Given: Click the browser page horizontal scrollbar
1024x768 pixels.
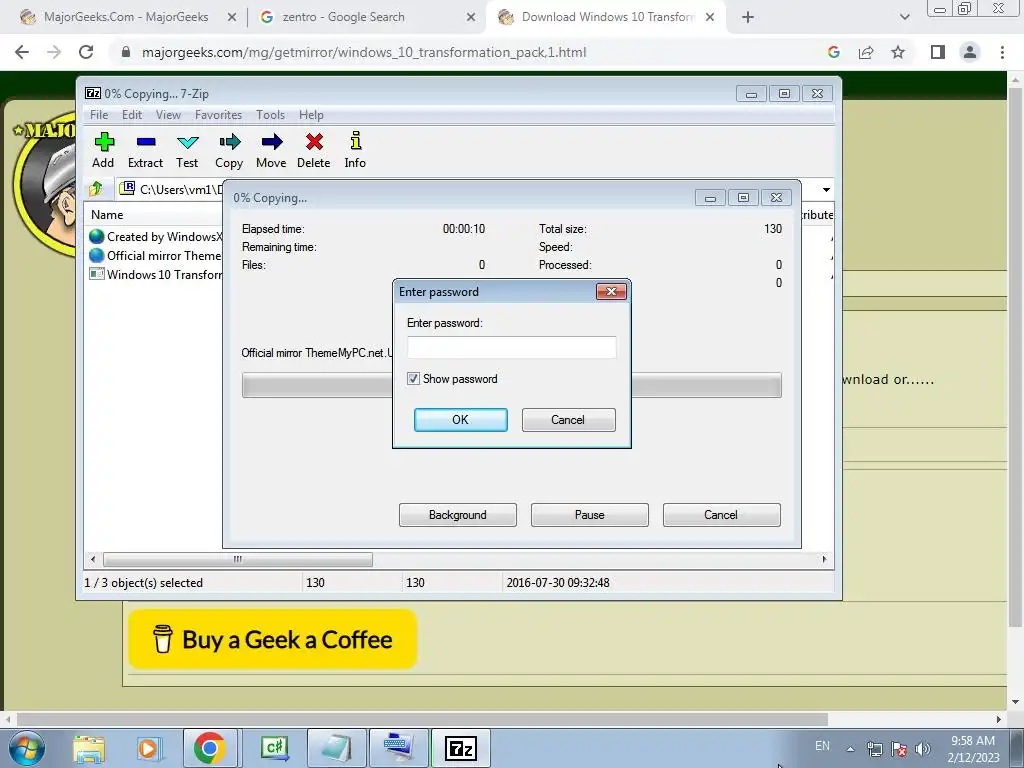Looking at the screenshot, I should 422,719.
